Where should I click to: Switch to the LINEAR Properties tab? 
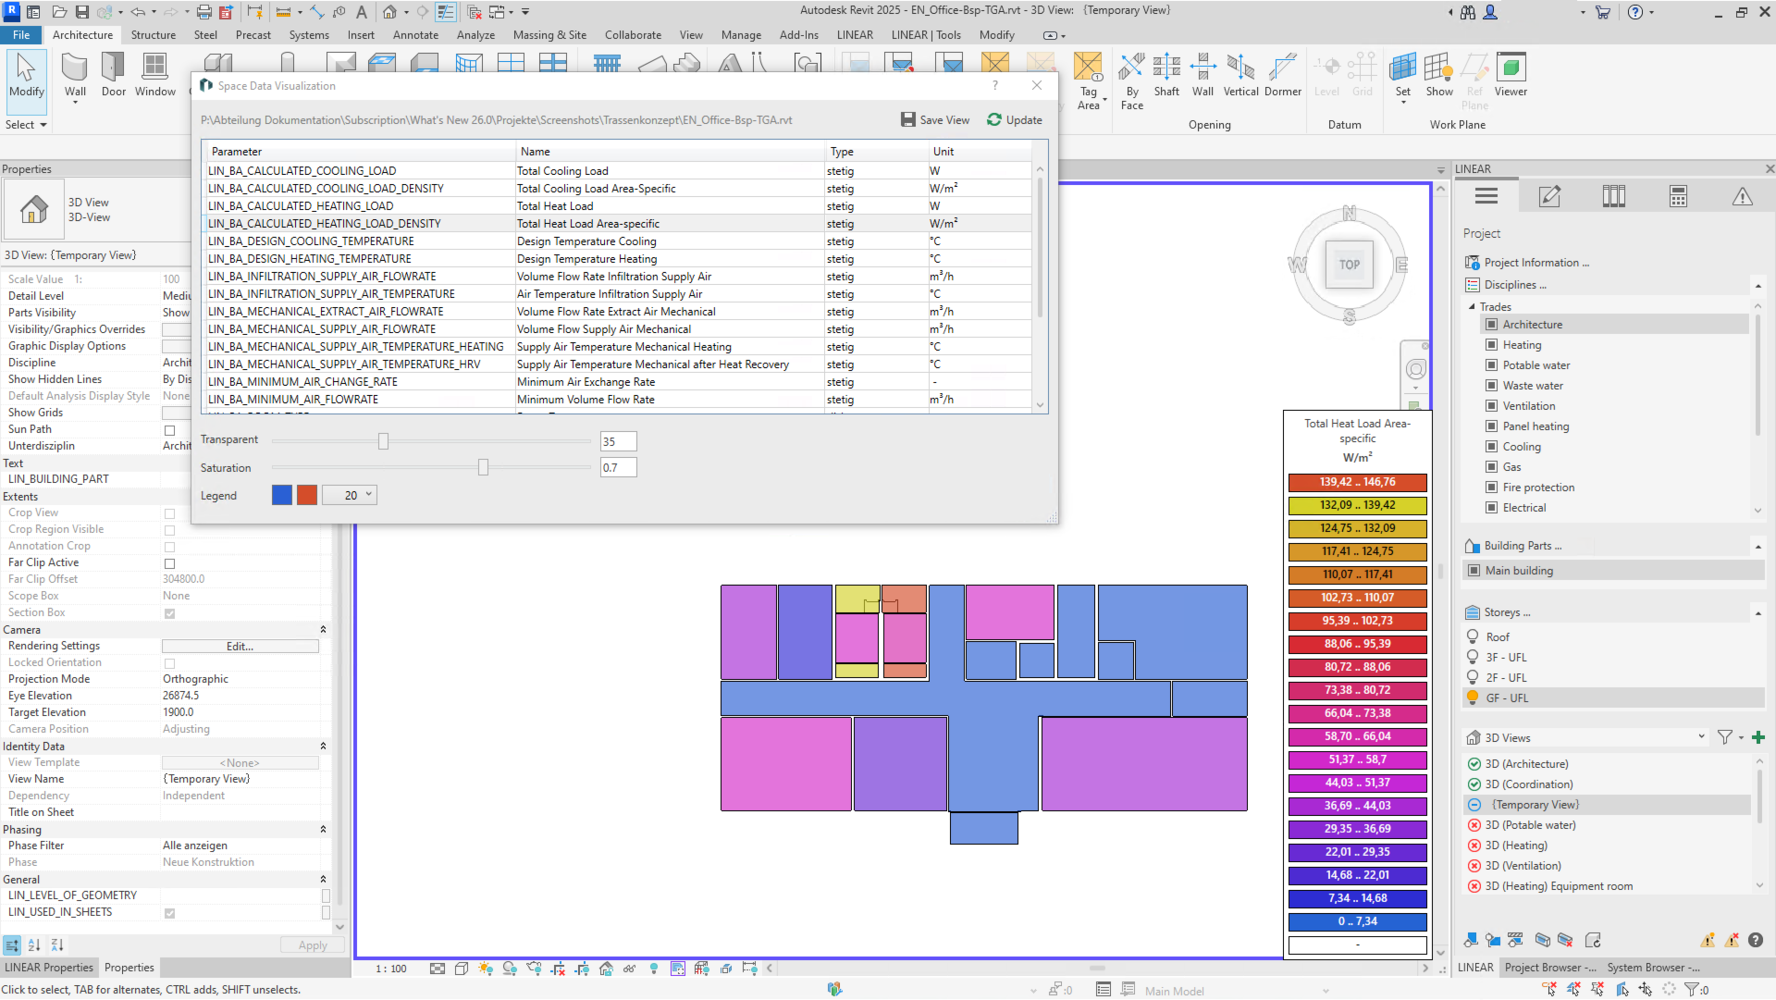(x=49, y=968)
